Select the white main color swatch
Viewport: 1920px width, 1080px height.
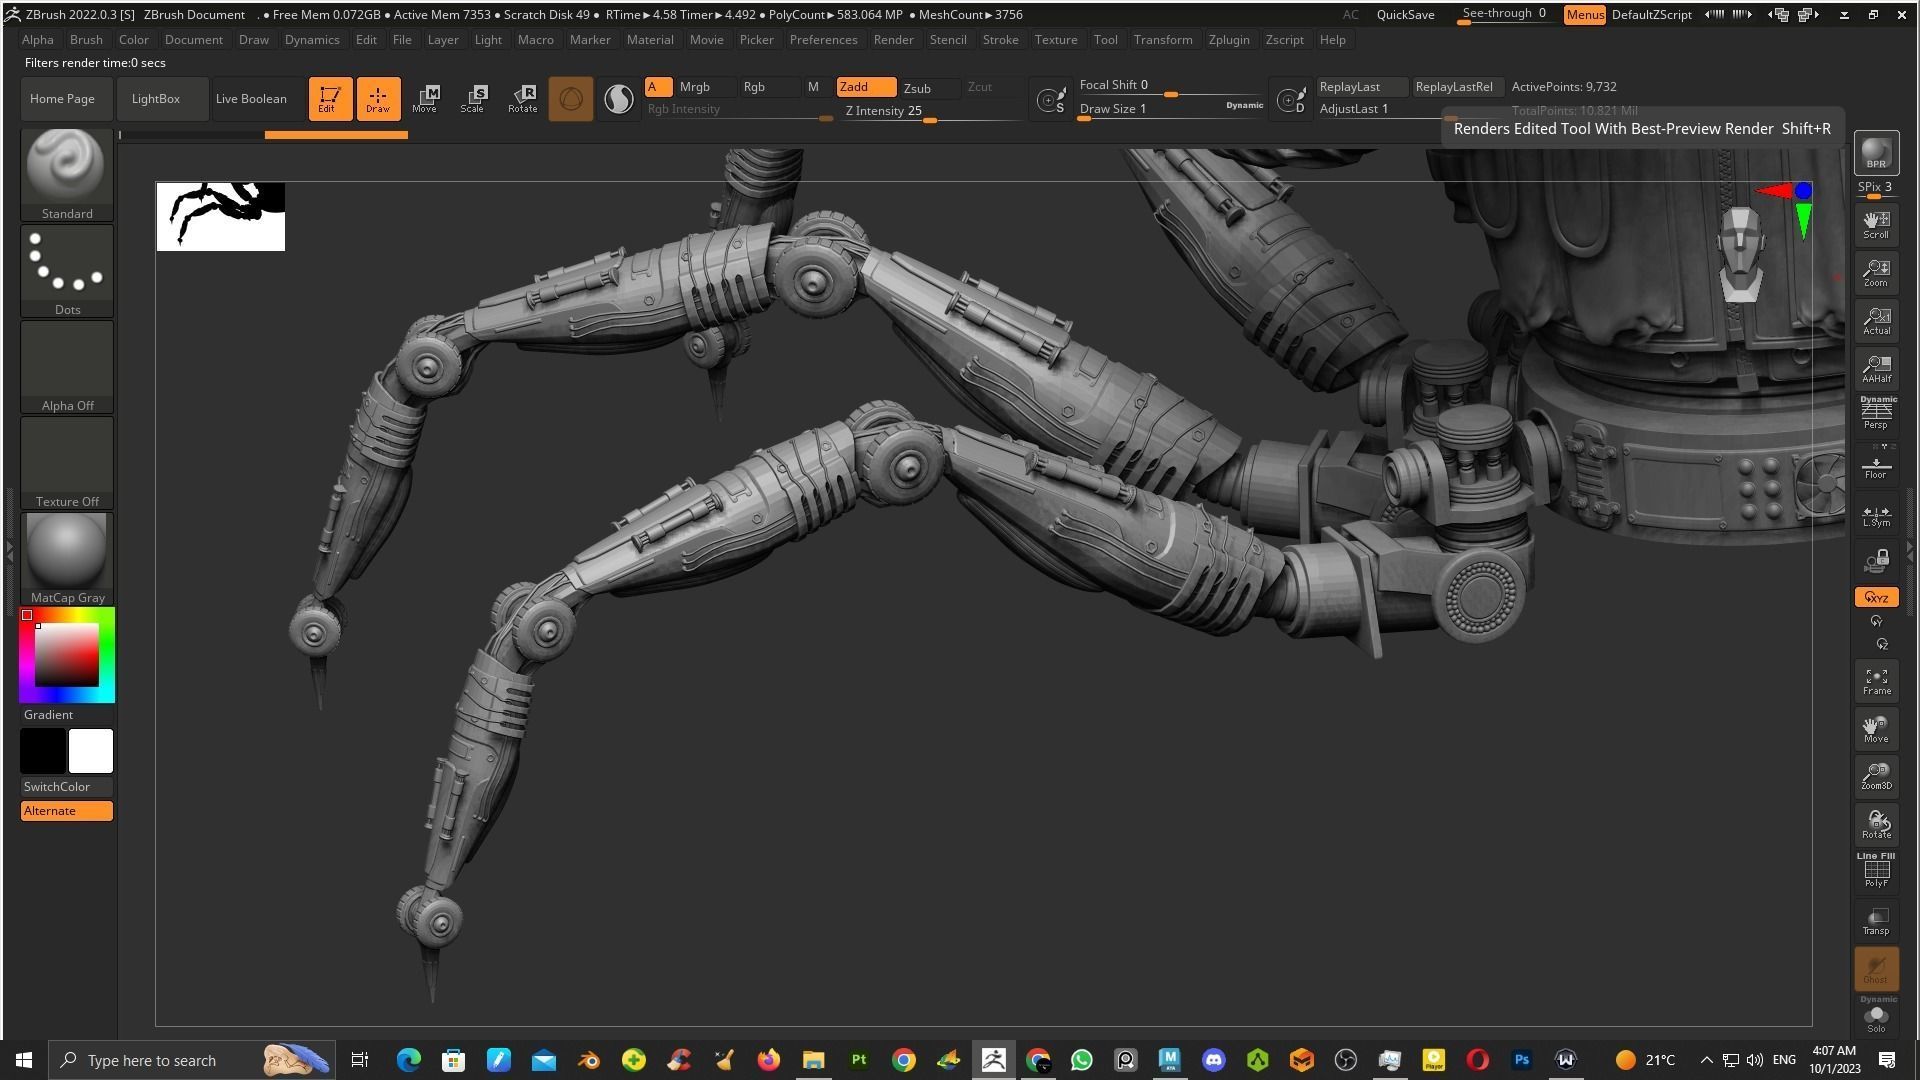(x=91, y=751)
